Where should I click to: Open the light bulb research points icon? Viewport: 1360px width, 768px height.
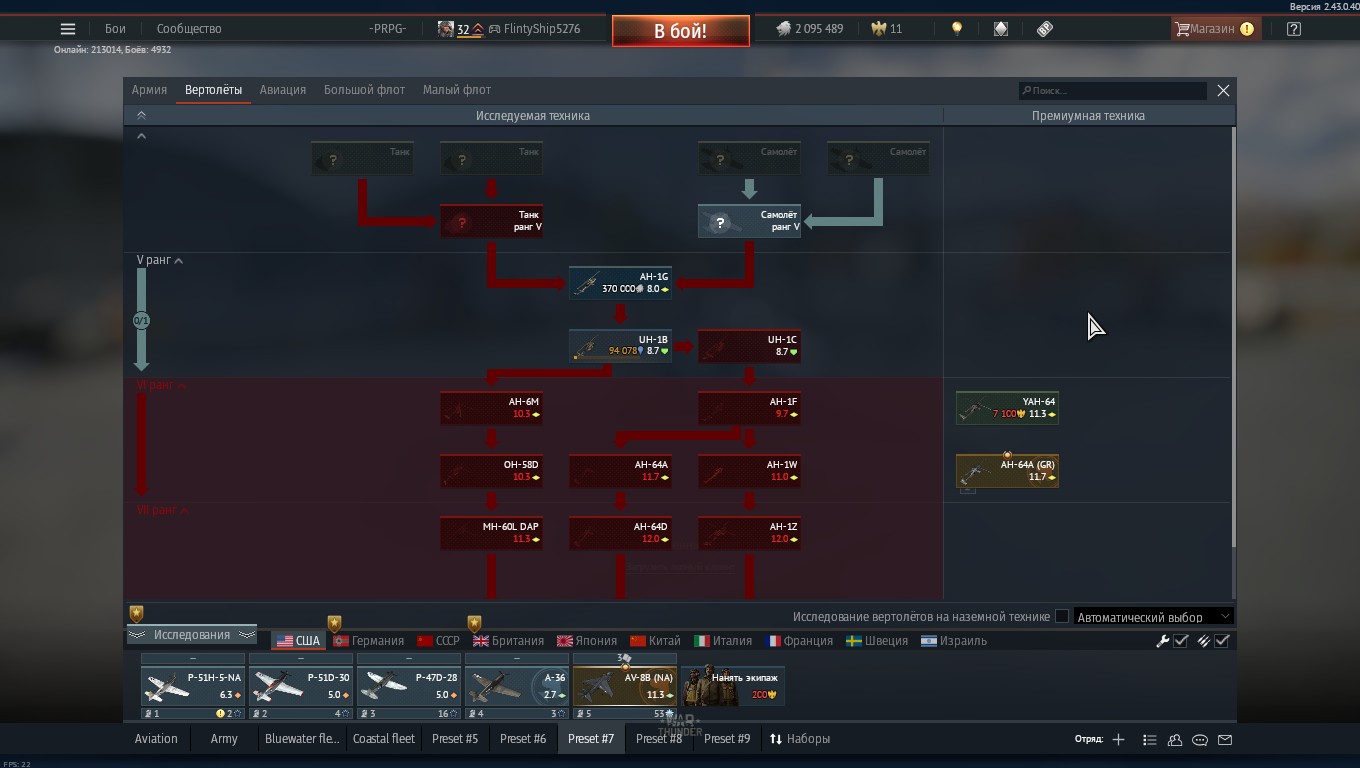(957, 29)
